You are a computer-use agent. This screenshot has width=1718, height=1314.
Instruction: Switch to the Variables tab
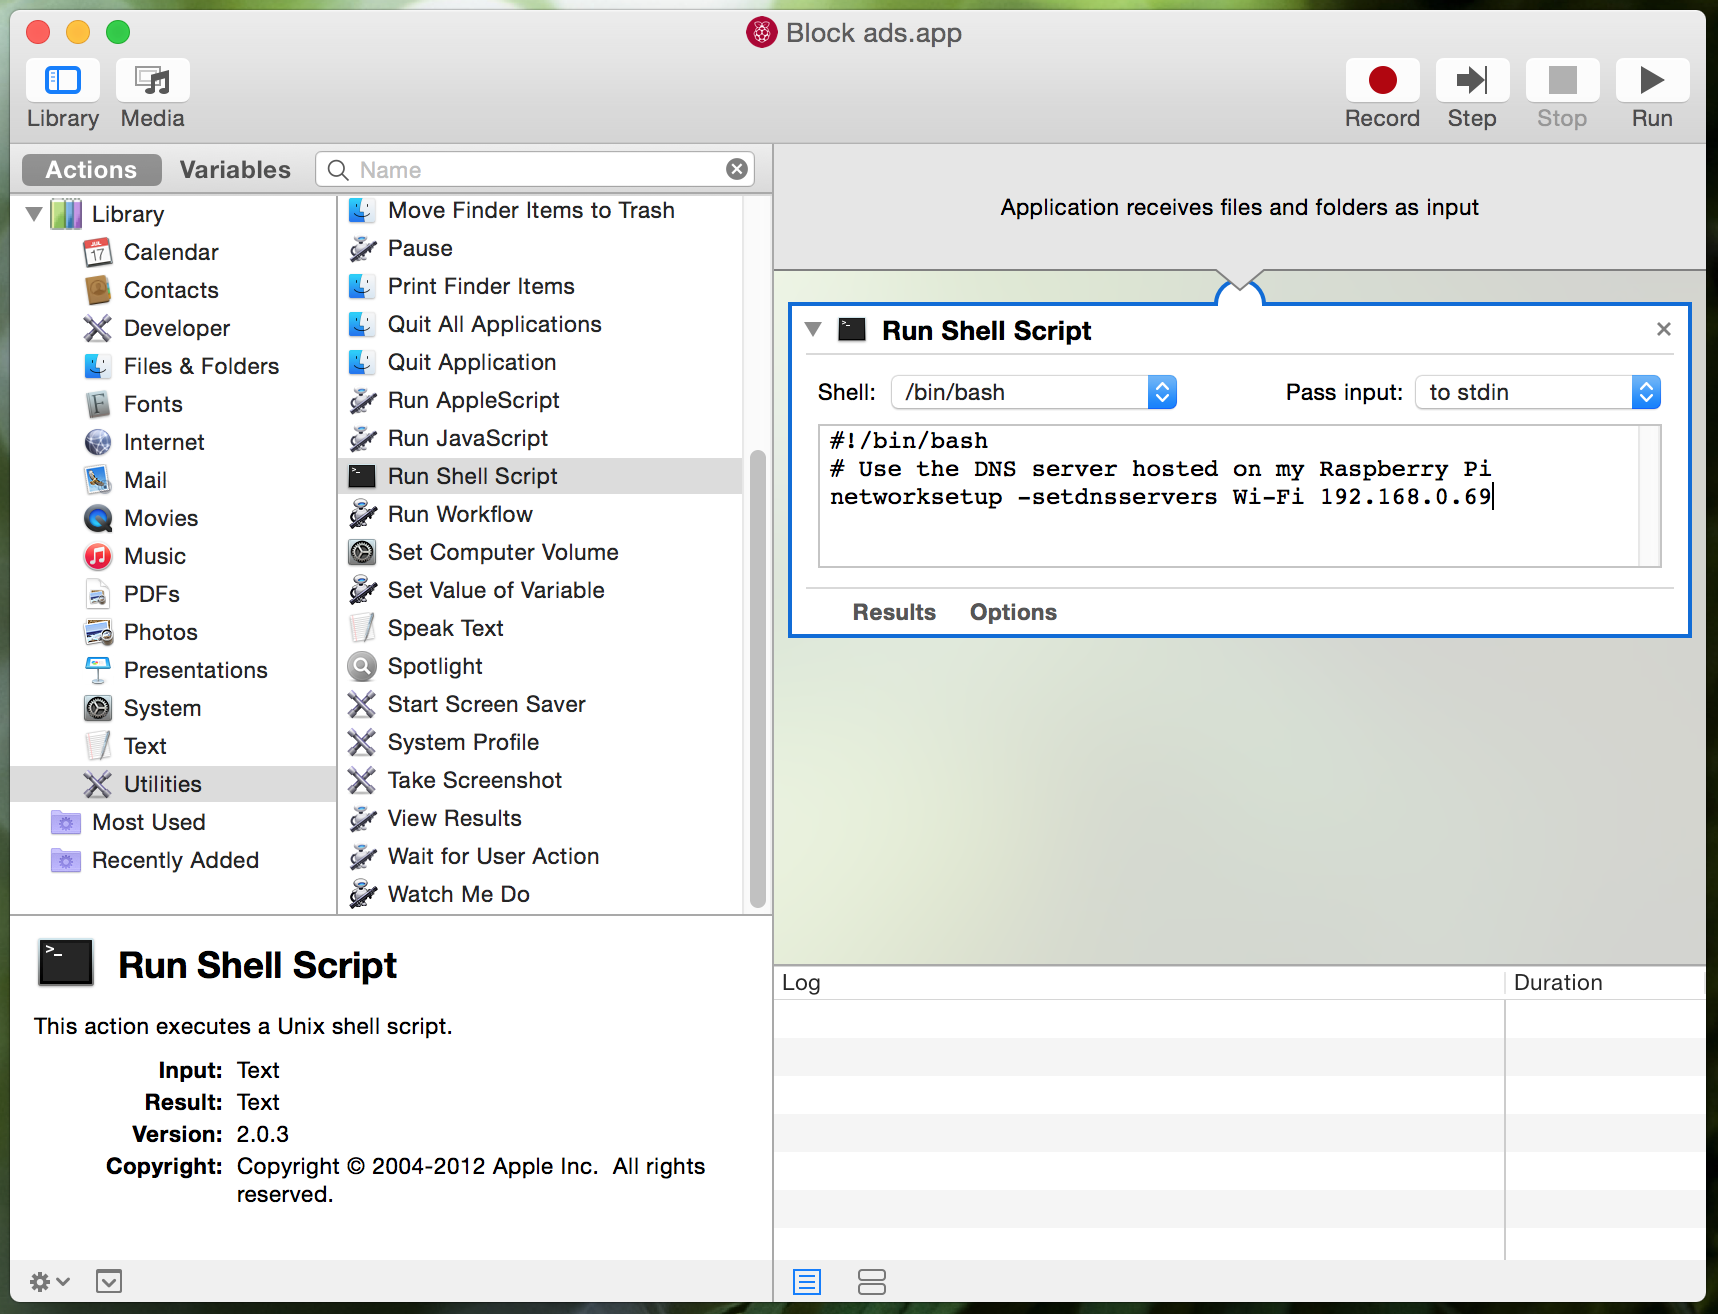point(235,170)
